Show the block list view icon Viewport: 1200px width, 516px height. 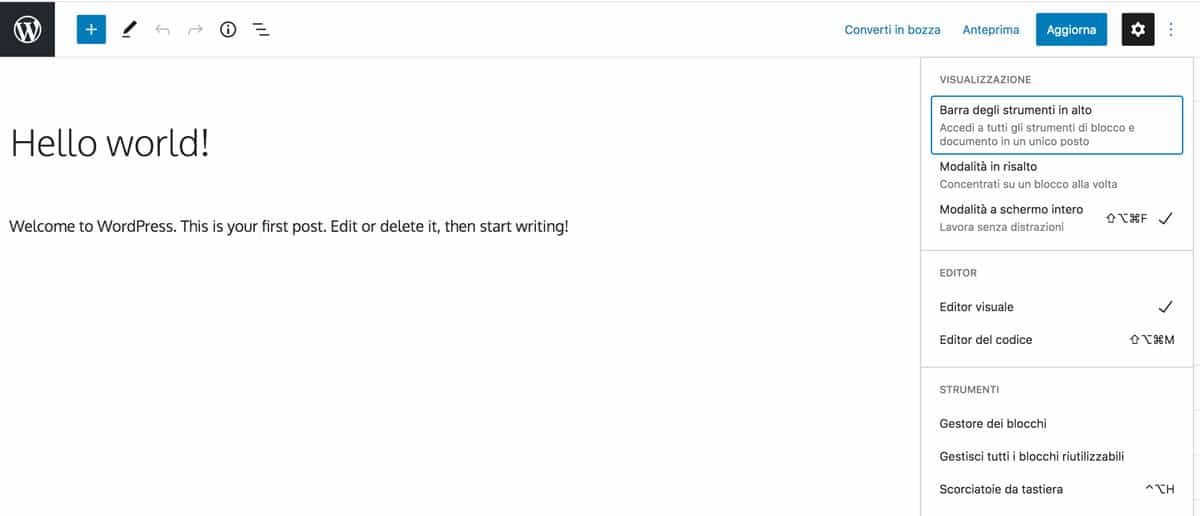[x=261, y=30]
